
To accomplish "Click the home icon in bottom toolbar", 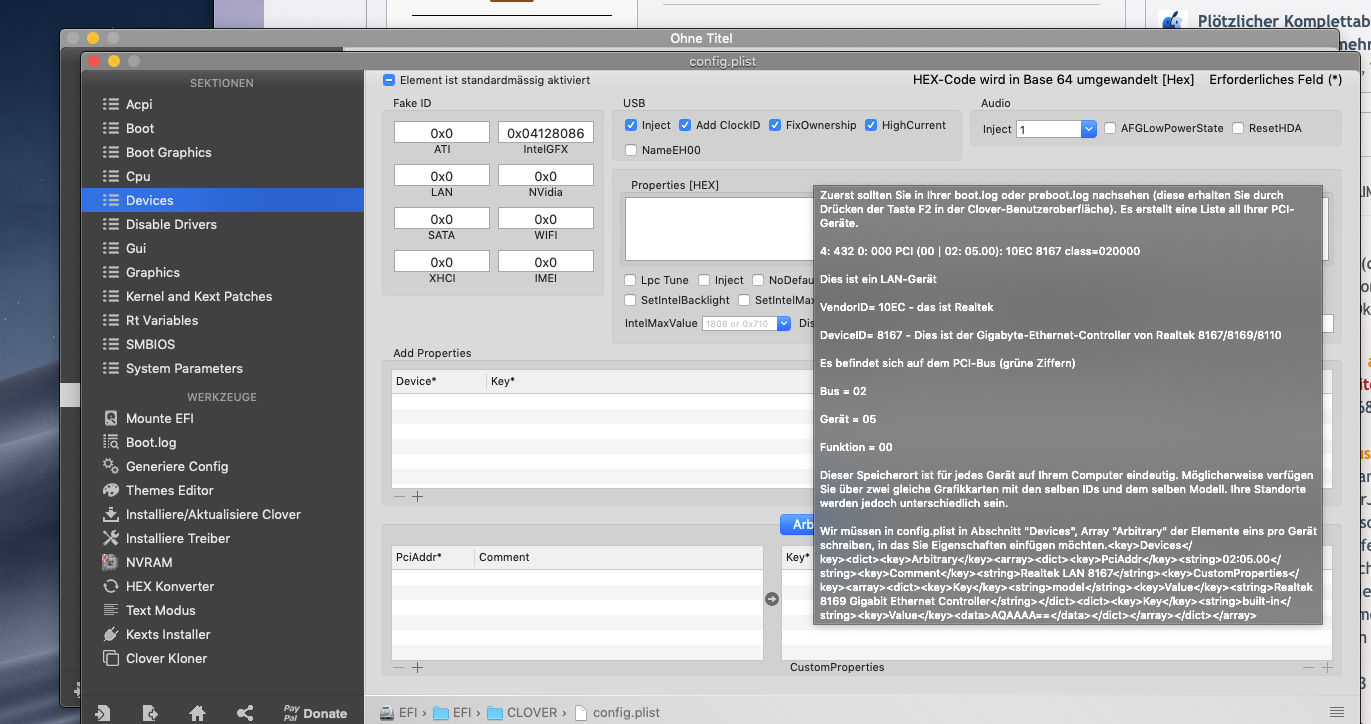I will [197, 713].
